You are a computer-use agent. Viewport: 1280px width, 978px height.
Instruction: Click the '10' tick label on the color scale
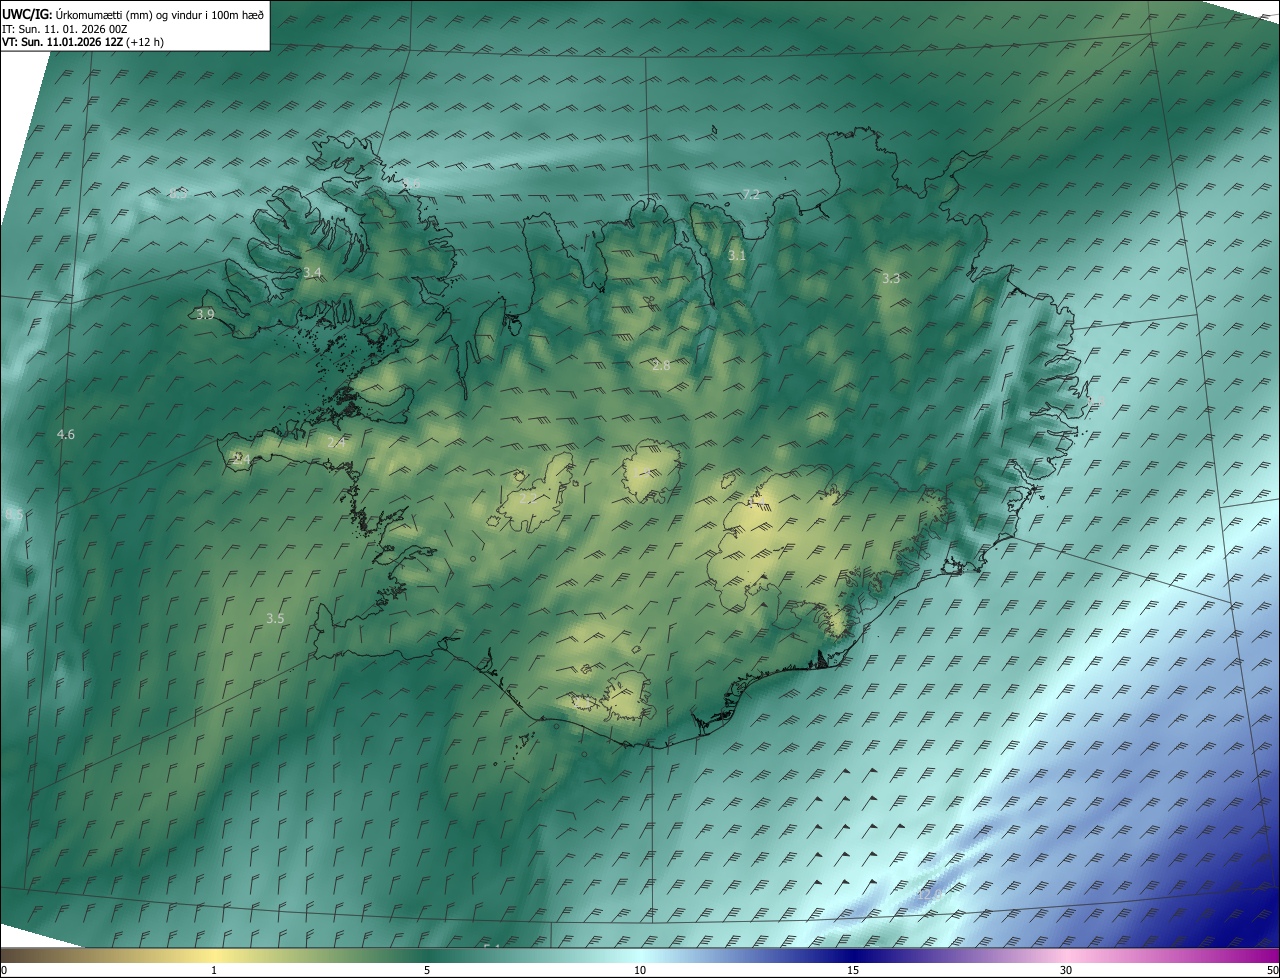click(x=640, y=971)
